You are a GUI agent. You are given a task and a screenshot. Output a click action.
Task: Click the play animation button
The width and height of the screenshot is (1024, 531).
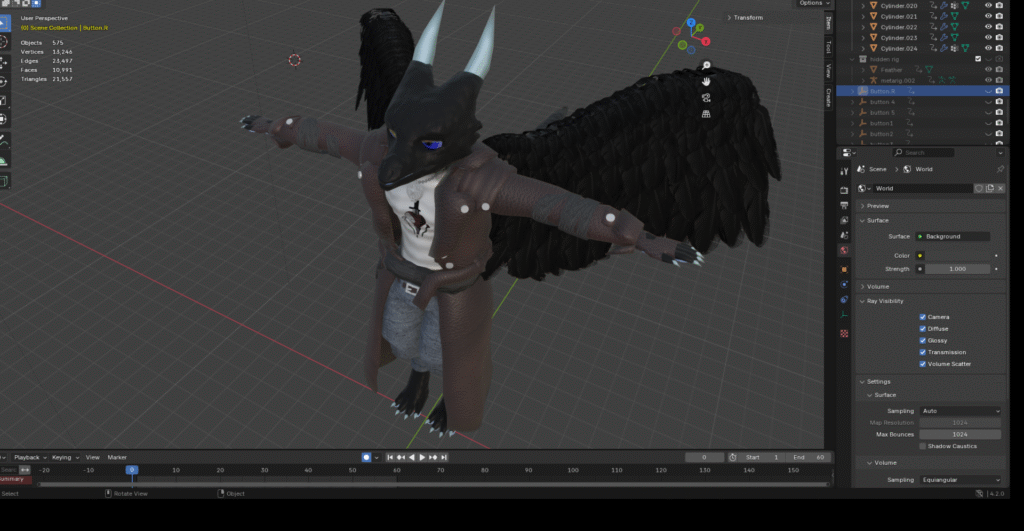pos(422,457)
